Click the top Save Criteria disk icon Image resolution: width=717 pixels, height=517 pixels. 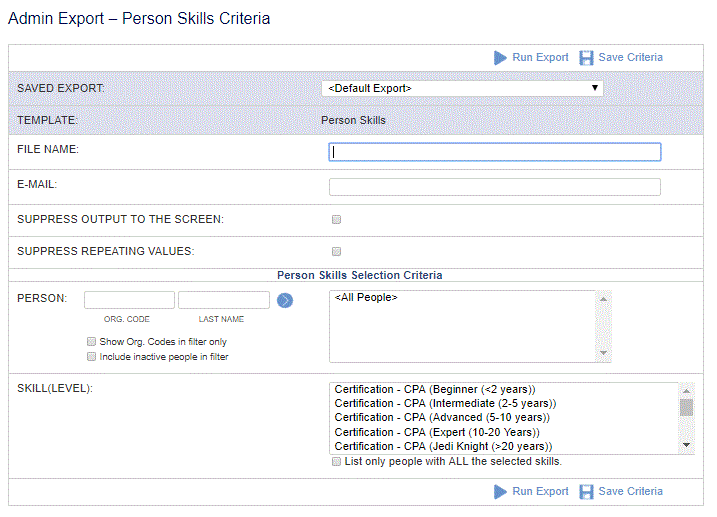586,58
